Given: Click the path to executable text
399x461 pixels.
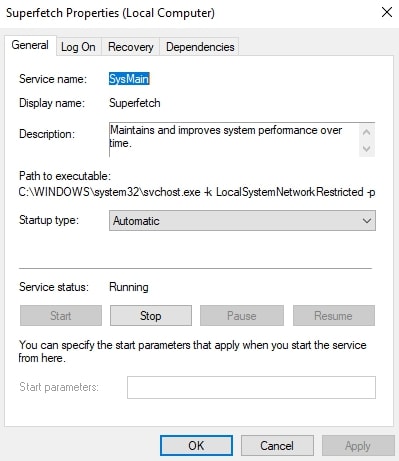Looking at the screenshot, I should (197, 192).
